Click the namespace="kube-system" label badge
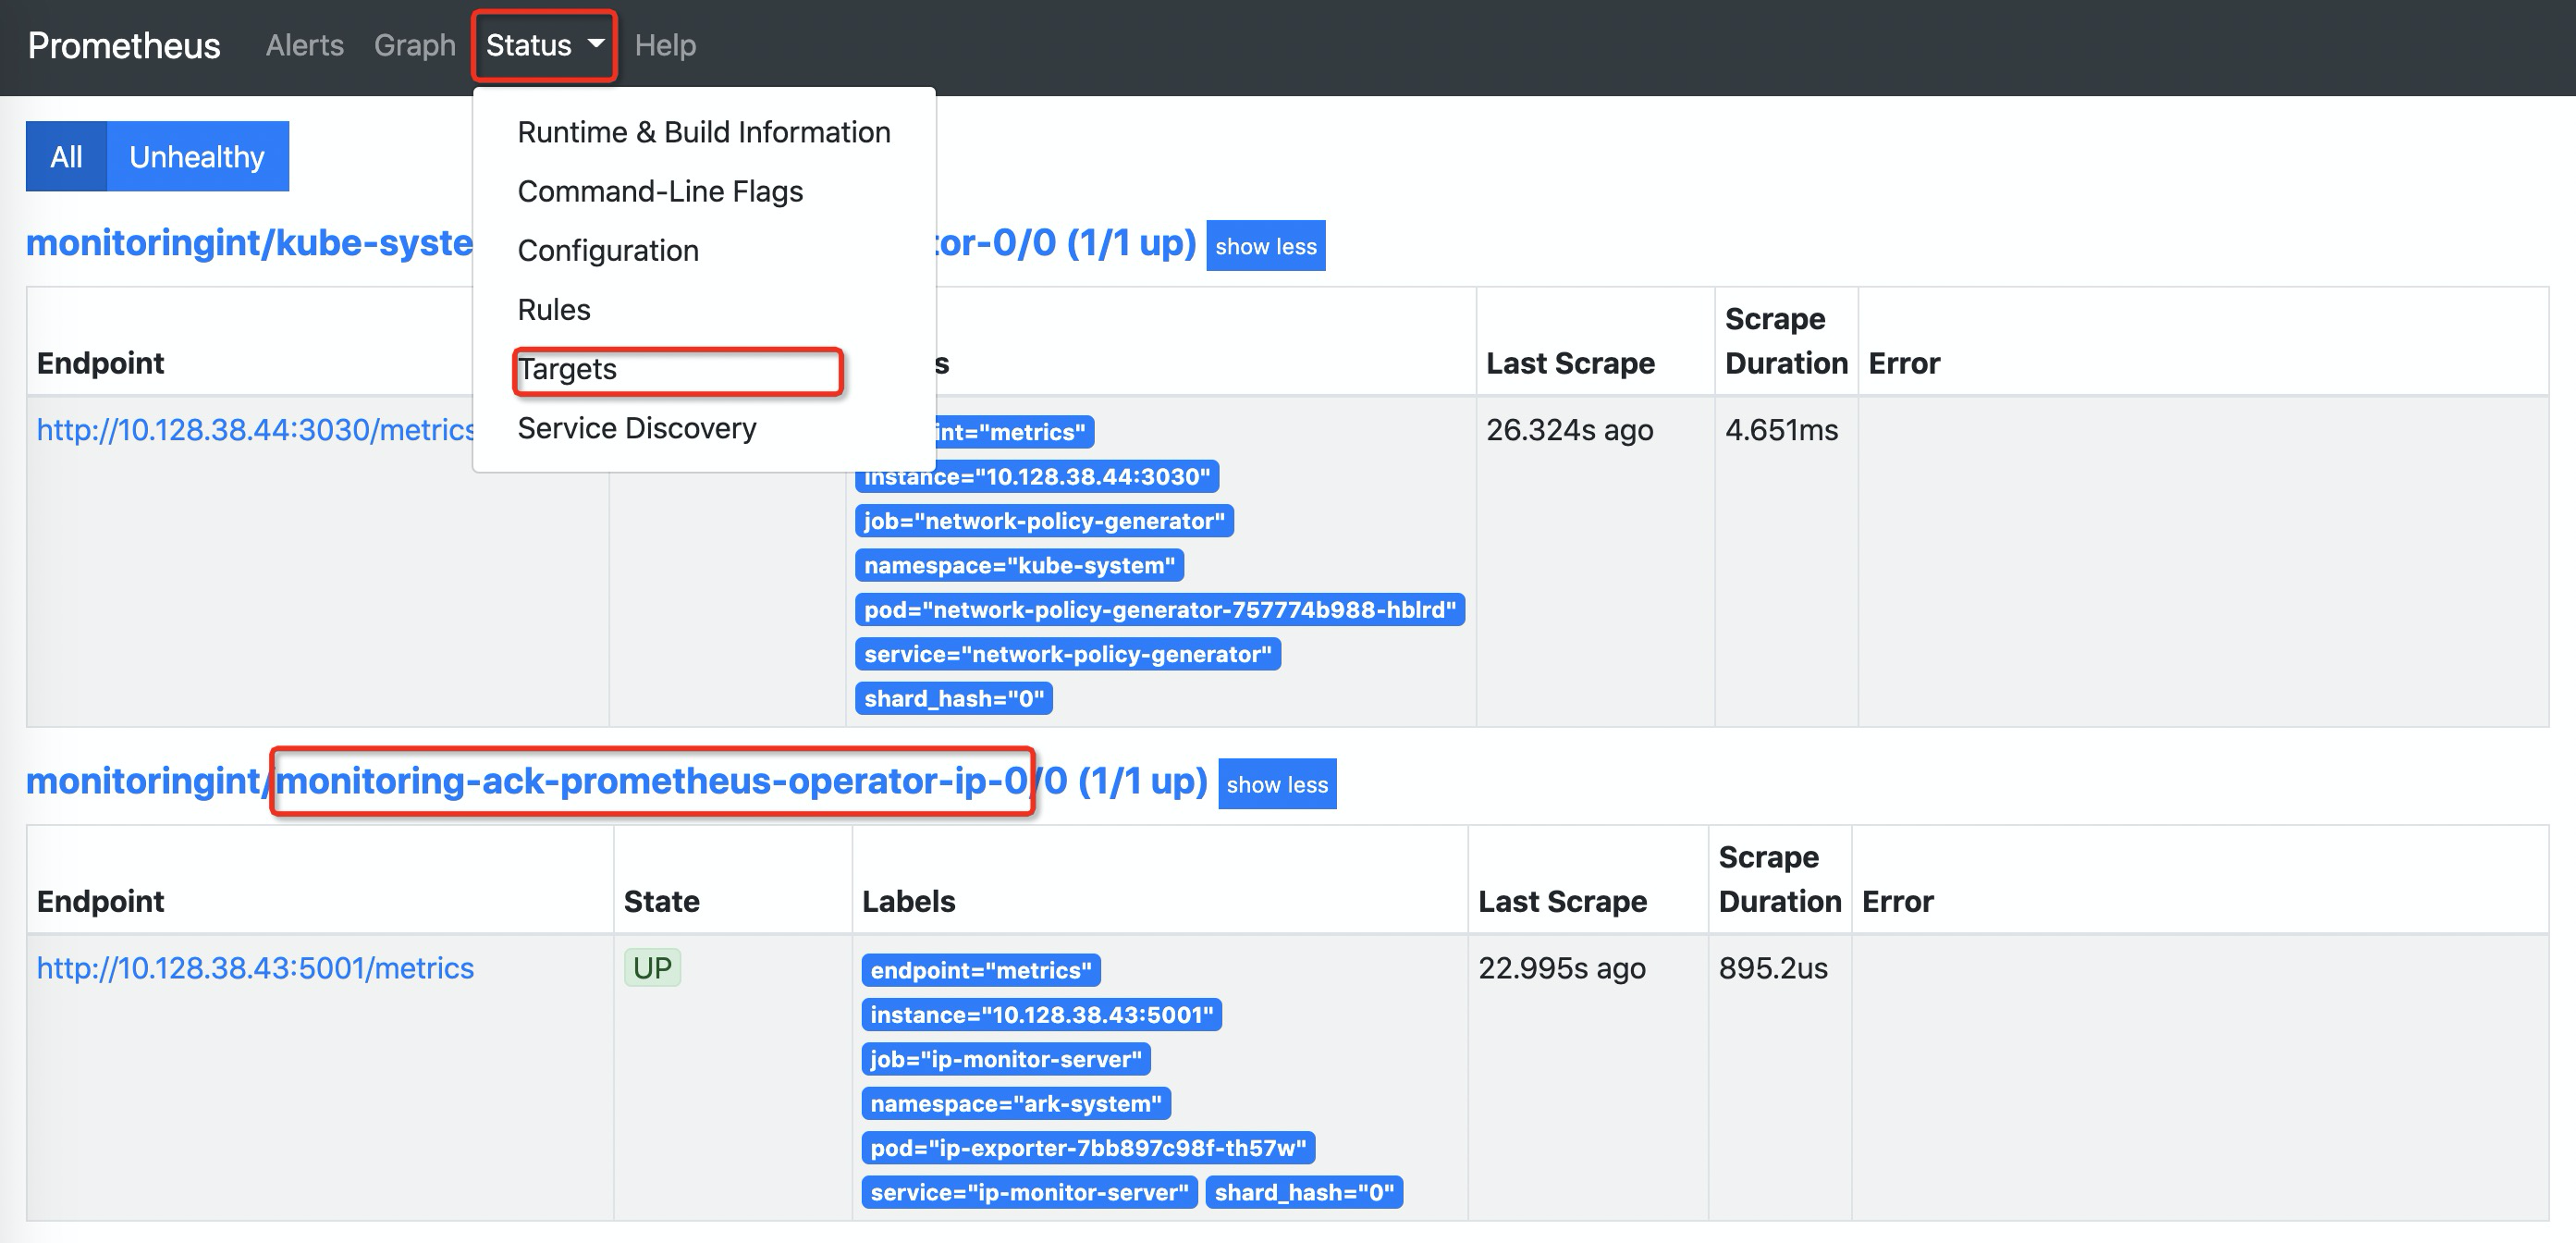 [1019, 565]
